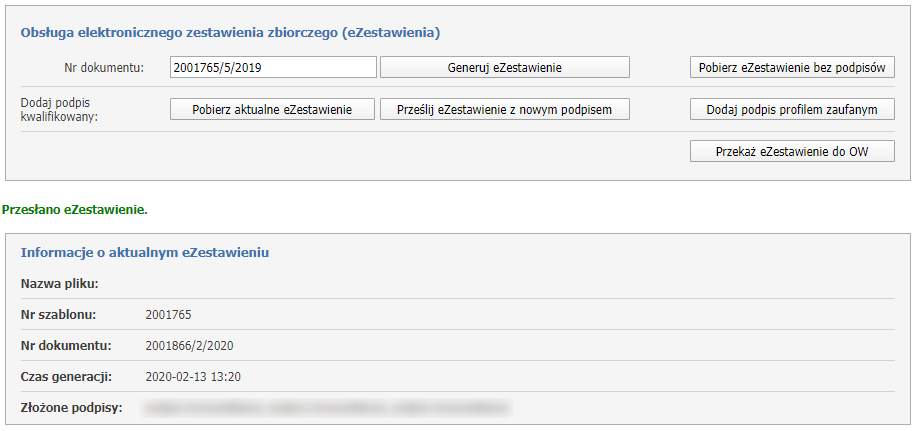
Task: Click Pobierz eZestawienie bez podpisów
Action: coord(792,67)
